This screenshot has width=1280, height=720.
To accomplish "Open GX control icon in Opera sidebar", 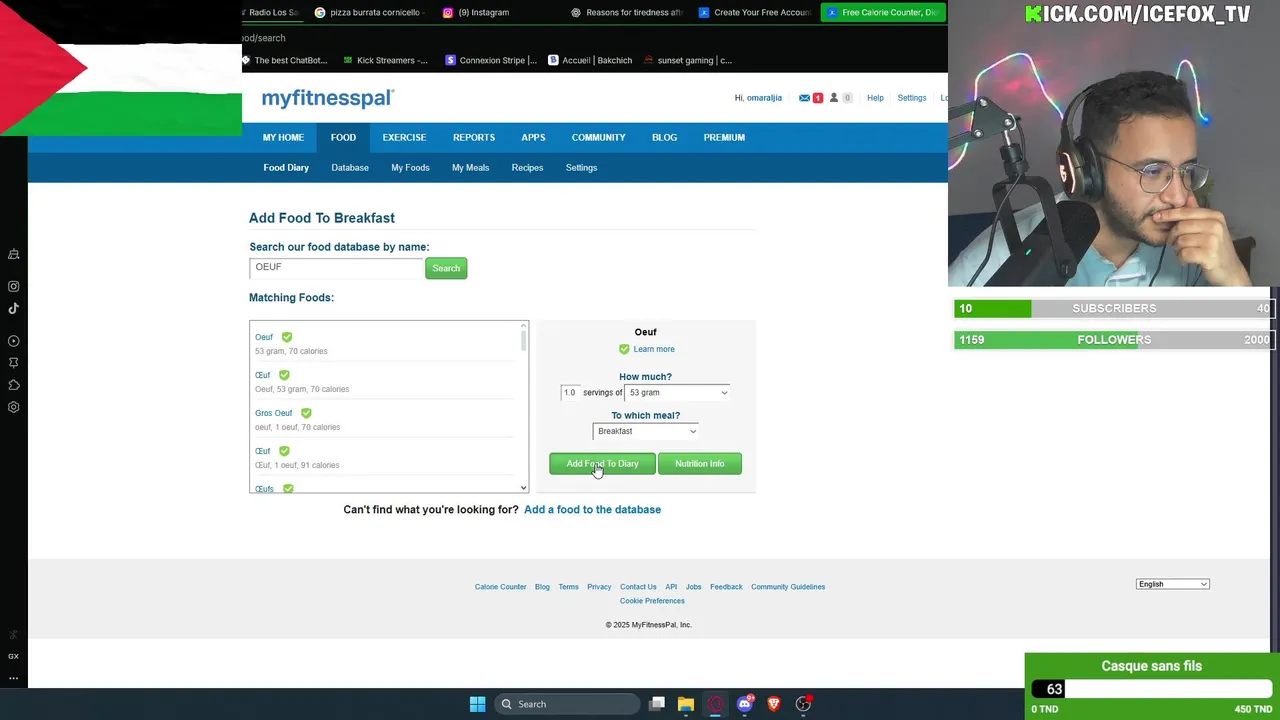I will click(14, 656).
